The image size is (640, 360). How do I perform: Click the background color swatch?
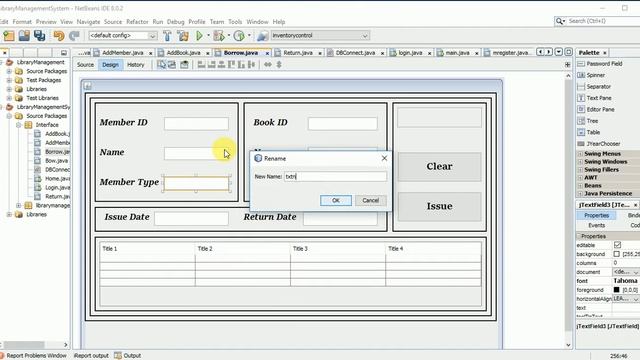[616, 254]
